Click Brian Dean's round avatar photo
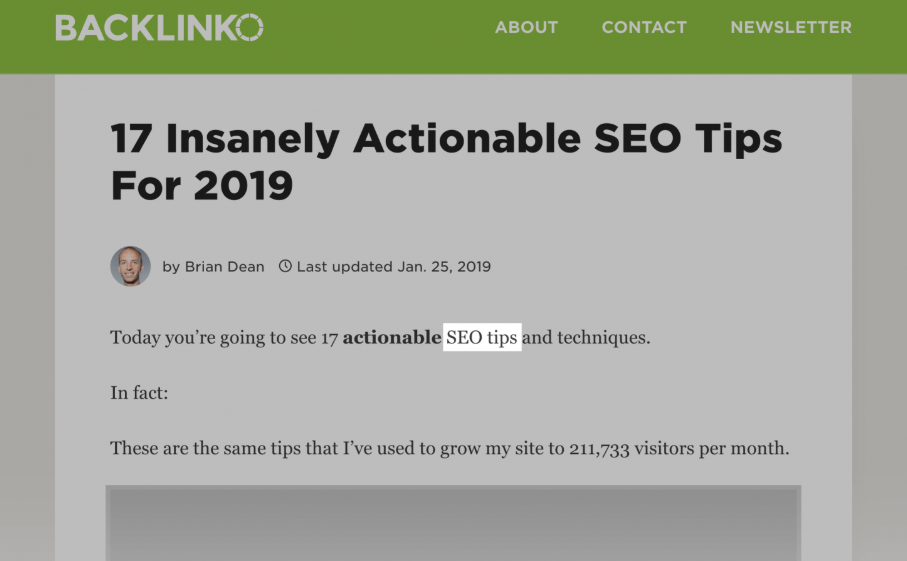Screen dimensions: 907x561 131,266
